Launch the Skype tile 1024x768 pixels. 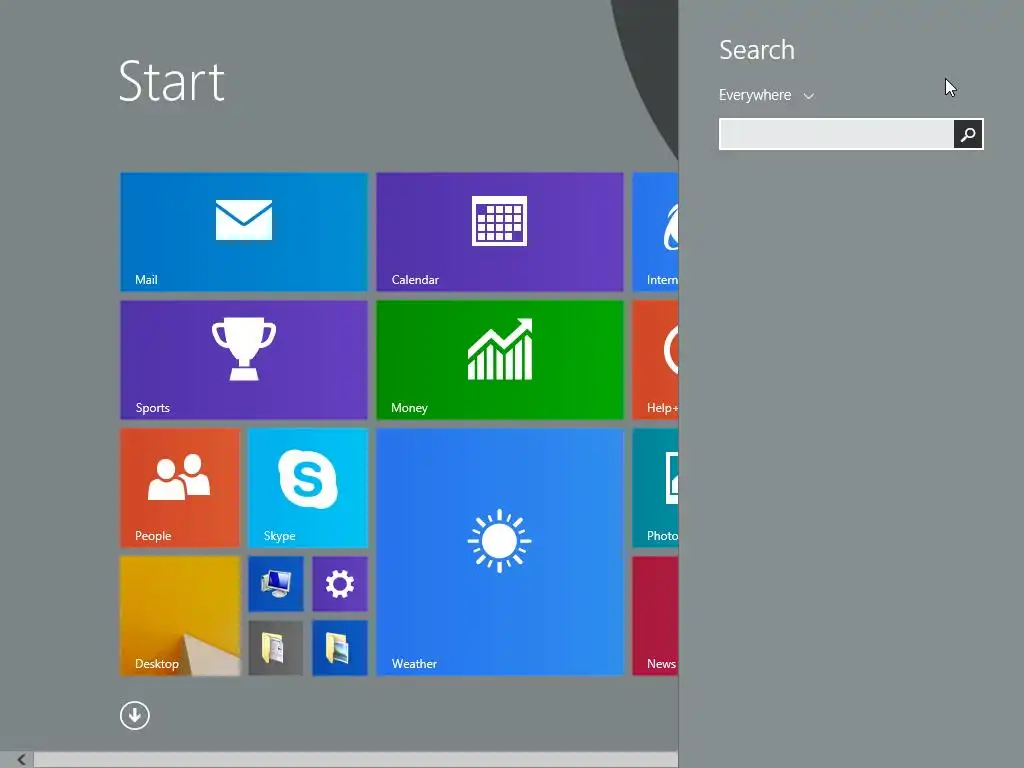[x=308, y=488]
